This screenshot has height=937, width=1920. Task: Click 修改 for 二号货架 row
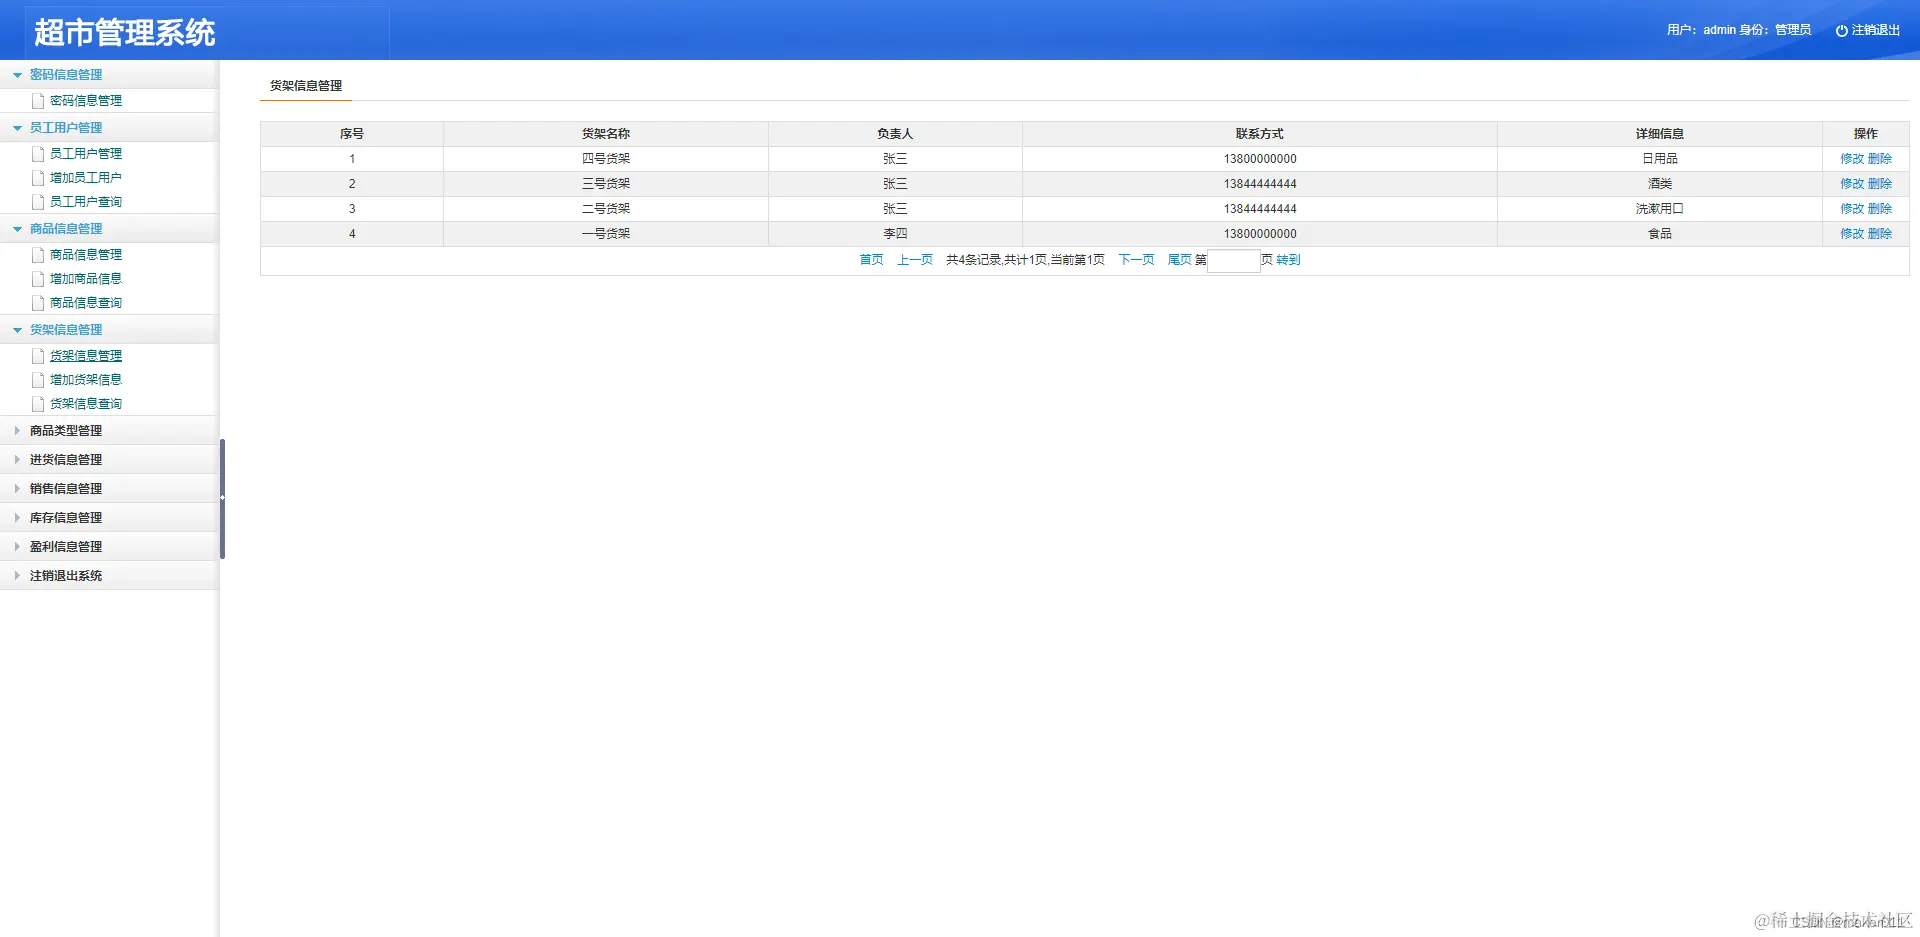[x=1852, y=209]
